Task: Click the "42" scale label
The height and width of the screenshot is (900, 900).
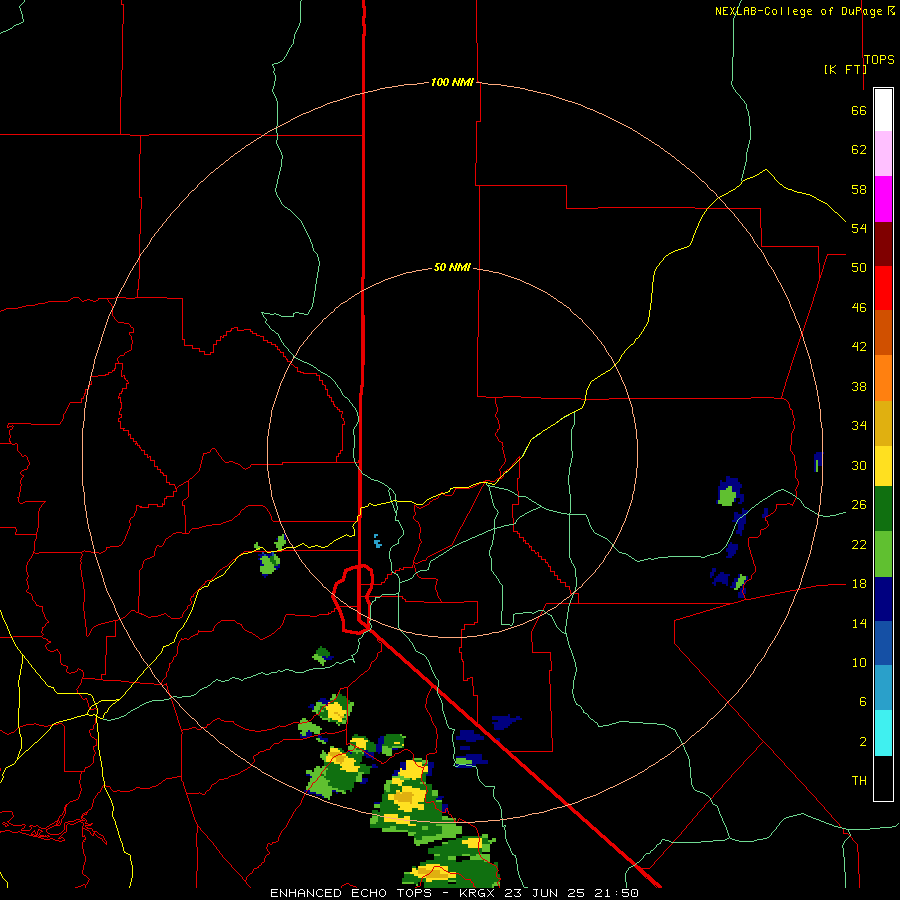Action: coord(859,347)
